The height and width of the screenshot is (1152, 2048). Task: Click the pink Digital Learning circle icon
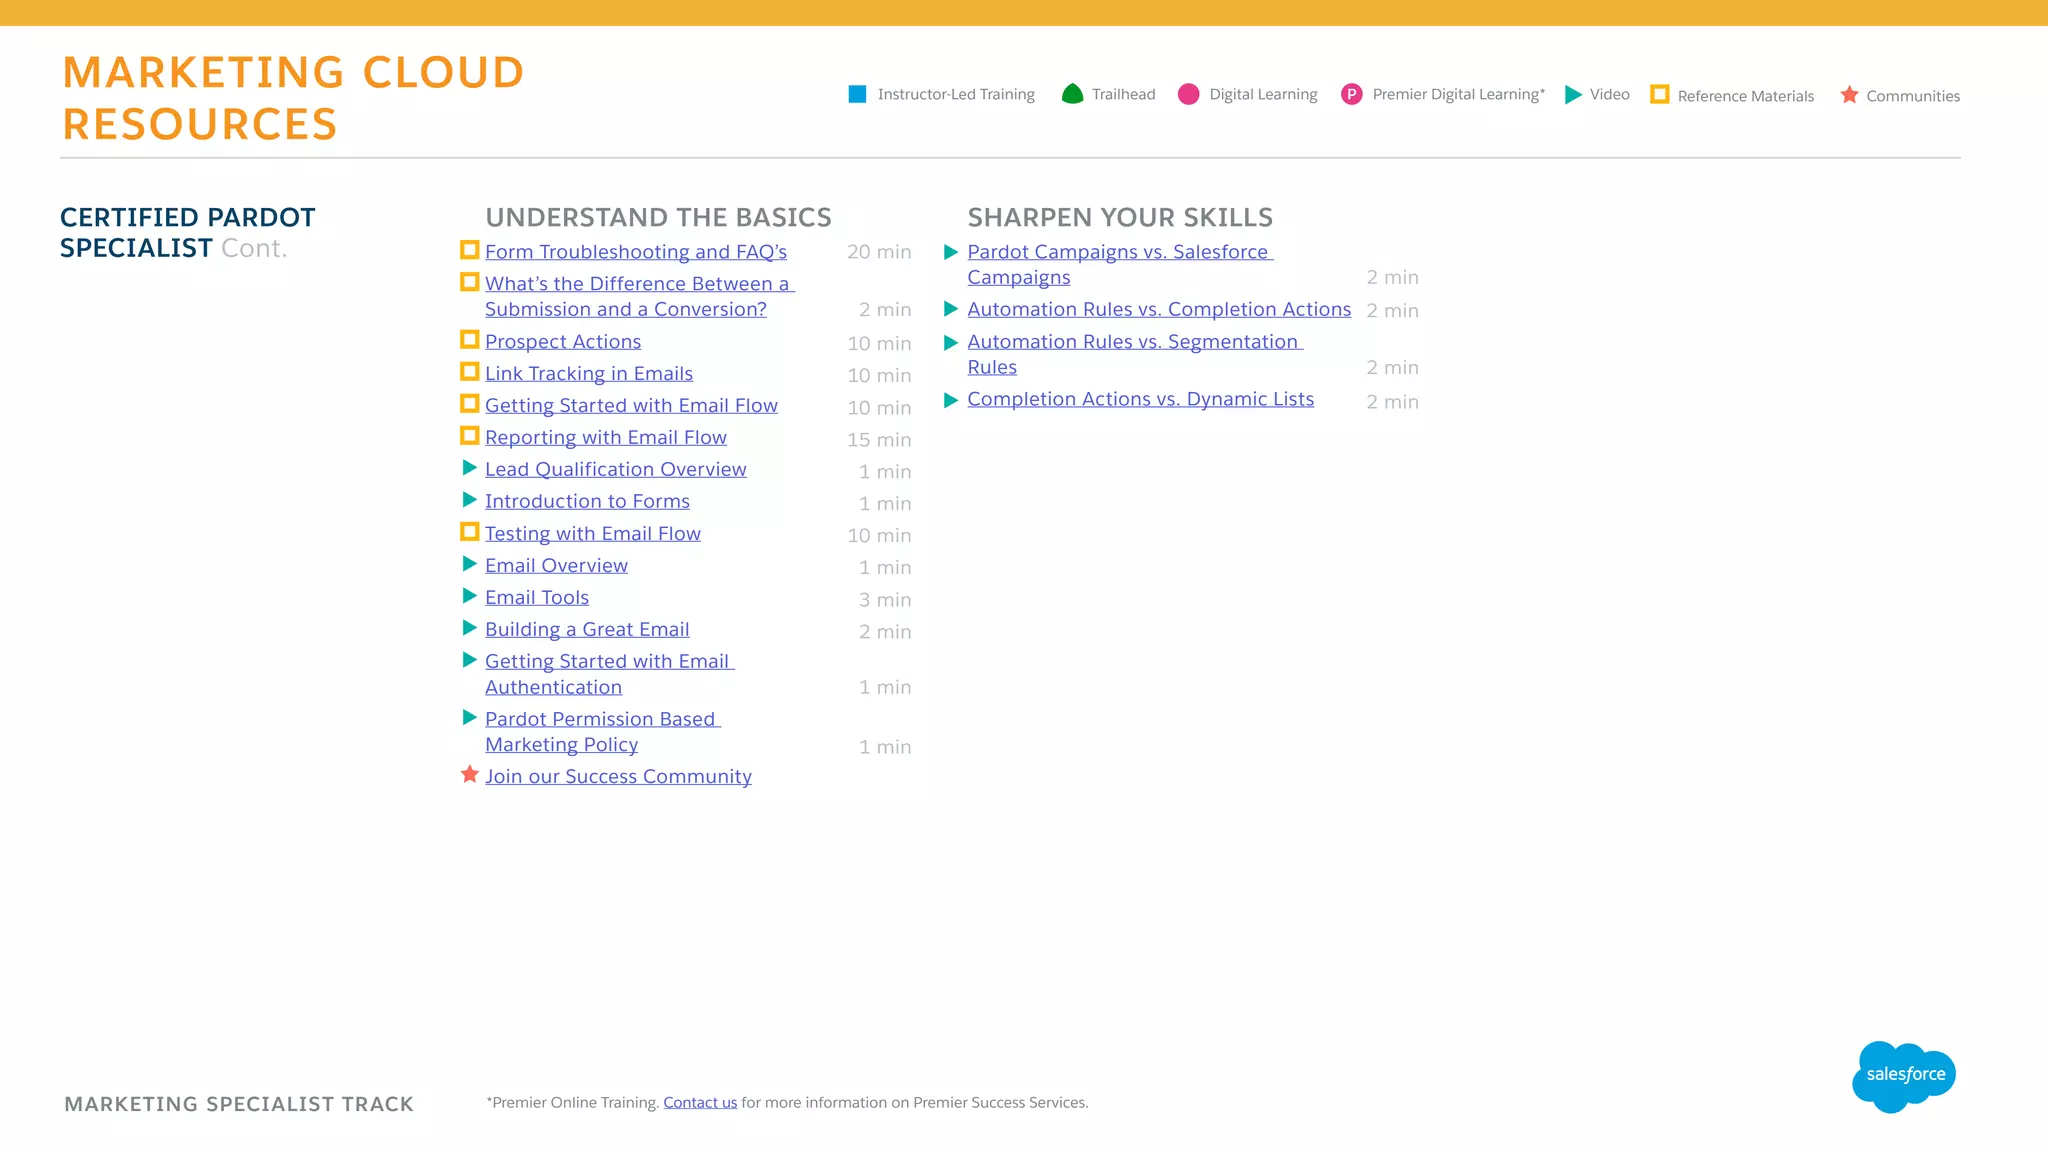coord(1188,94)
